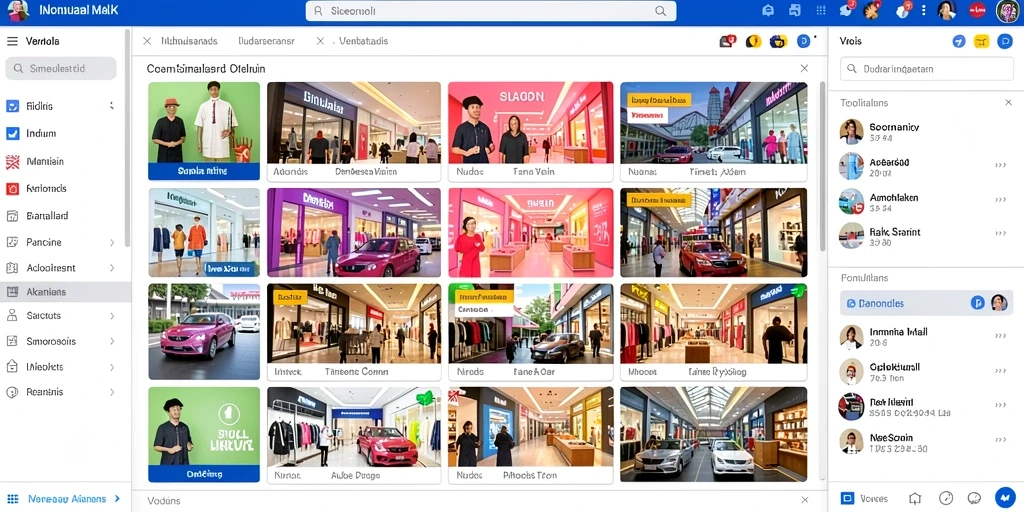Close the Vodúns bar at the bottom
The image size is (1024, 512).
(x=804, y=500)
